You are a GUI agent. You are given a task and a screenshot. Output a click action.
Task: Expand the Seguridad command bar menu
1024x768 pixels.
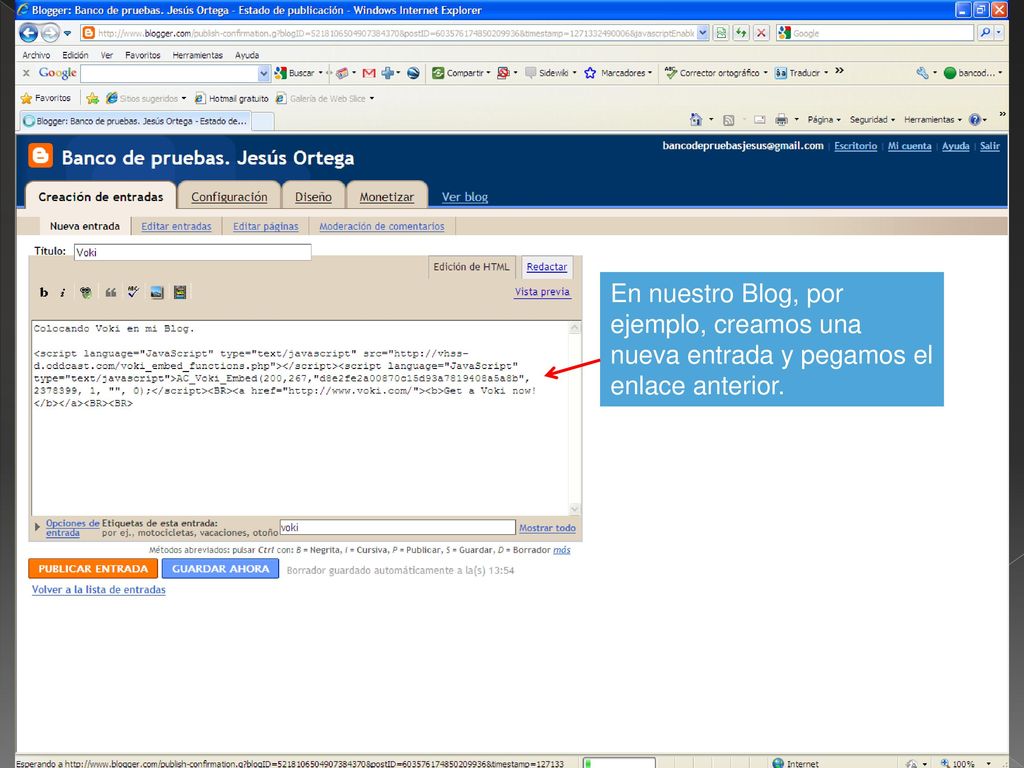(x=872, y=120)
